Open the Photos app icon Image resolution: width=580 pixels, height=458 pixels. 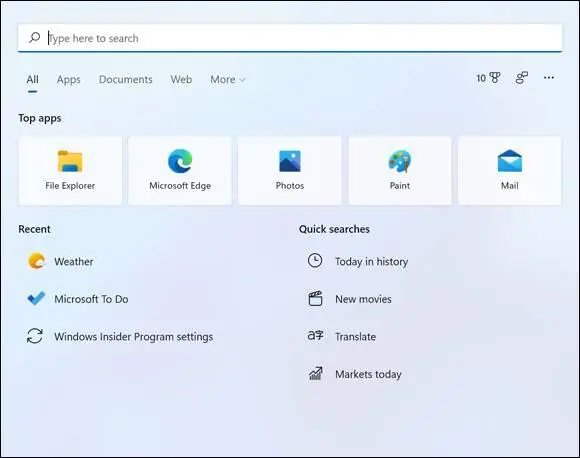coord(290,161)
